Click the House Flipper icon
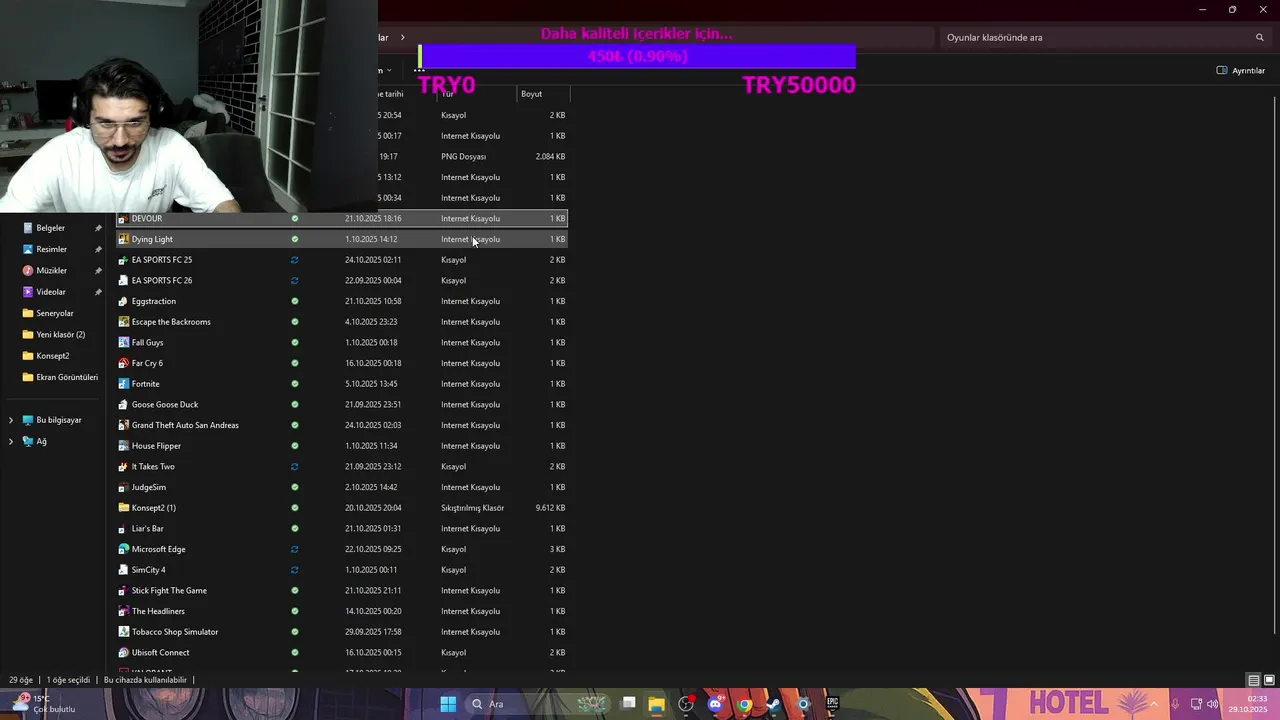The height and width of the screenshot is (720, 1280). [124, 446]
